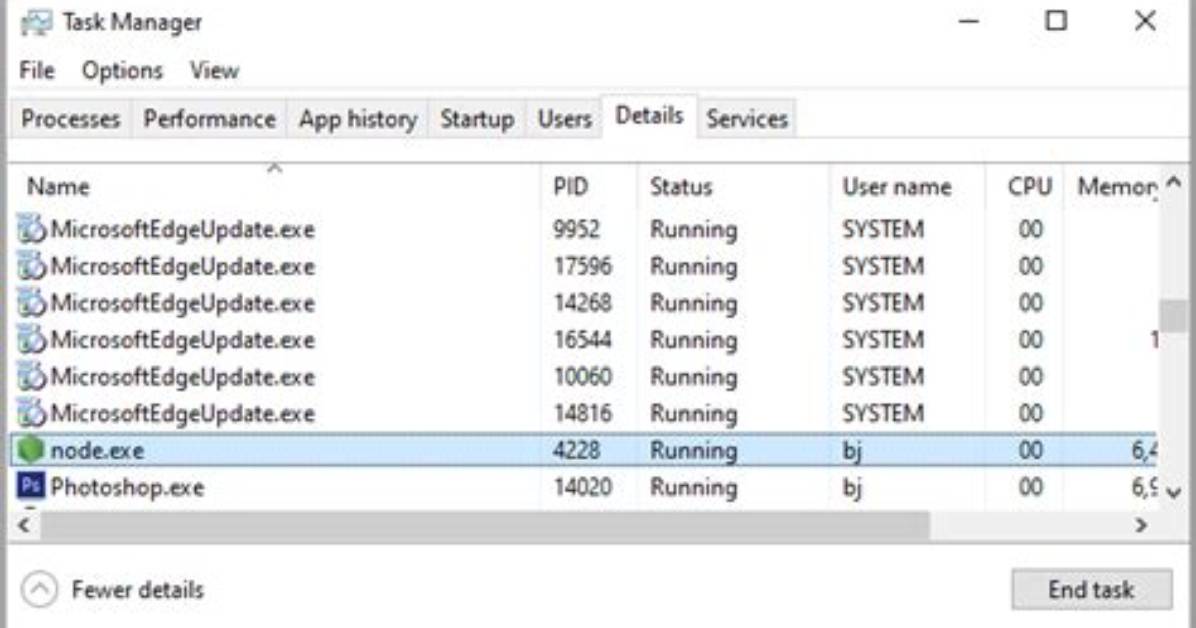This screenshot has width=1196, height=628.
Task: Click the green node.exe icon
Action: pos(31,450)
